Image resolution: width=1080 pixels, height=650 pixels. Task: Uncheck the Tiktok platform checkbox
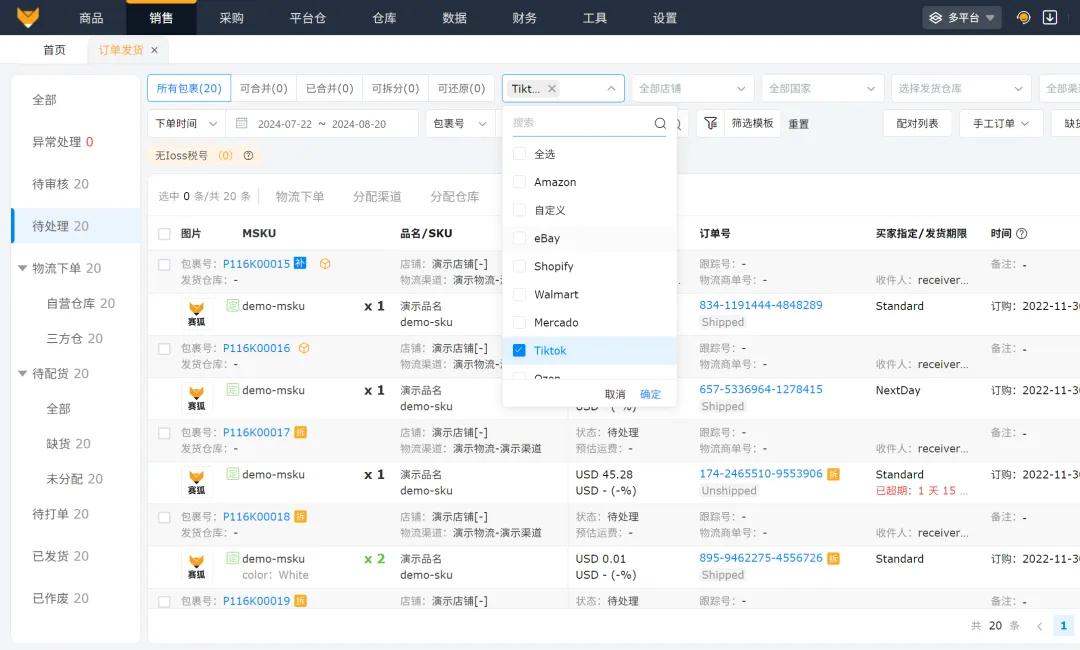pyautogui.click(x=519, y=350)
